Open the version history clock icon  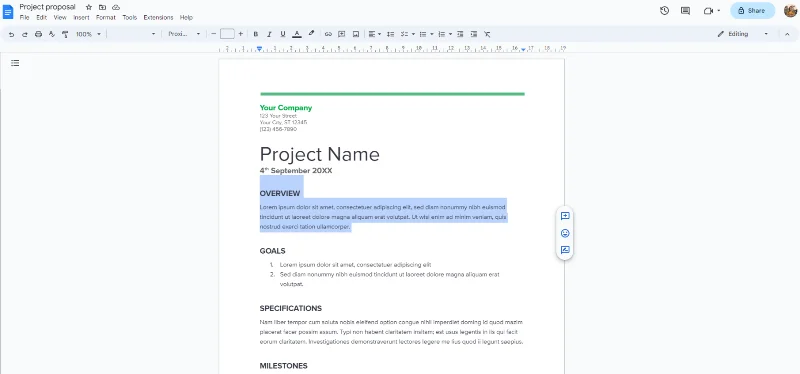pos(664,11)
